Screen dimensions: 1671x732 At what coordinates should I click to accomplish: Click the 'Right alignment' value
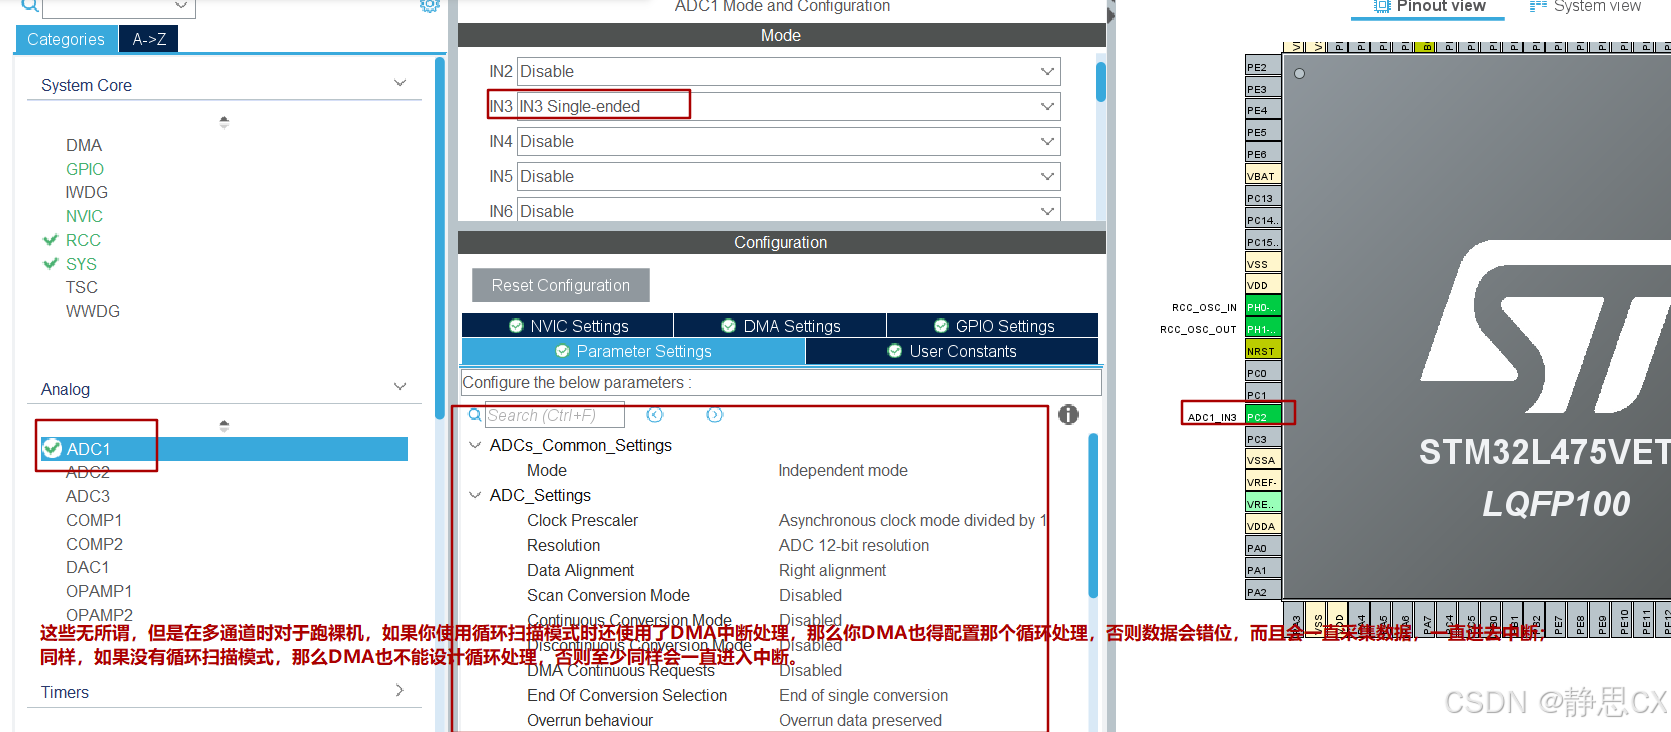(832, 570)
